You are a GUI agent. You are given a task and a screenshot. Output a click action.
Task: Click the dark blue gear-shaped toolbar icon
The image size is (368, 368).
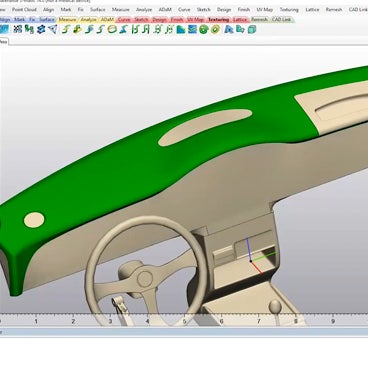(x=41, y=29)
